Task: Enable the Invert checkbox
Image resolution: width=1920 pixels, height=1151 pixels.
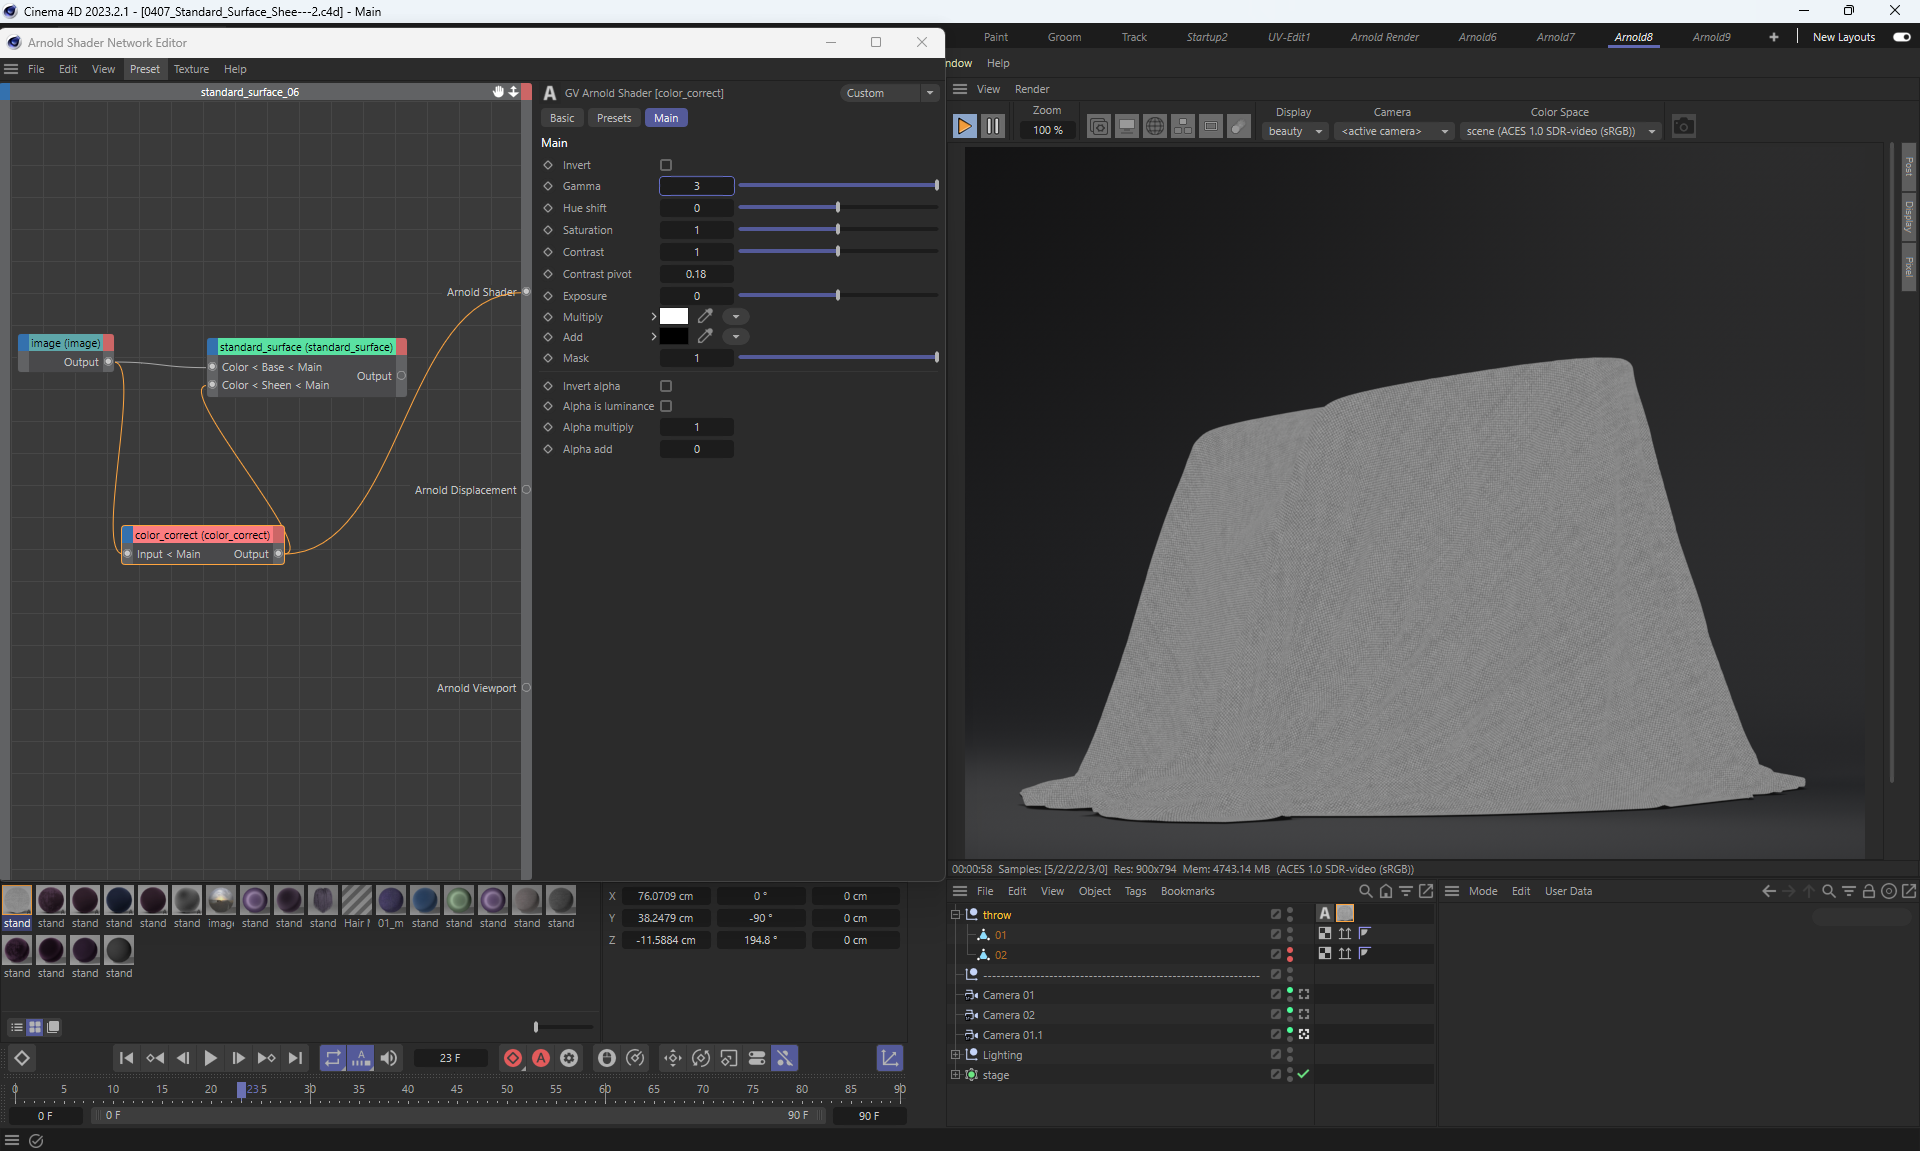Action: click(666, 165)
